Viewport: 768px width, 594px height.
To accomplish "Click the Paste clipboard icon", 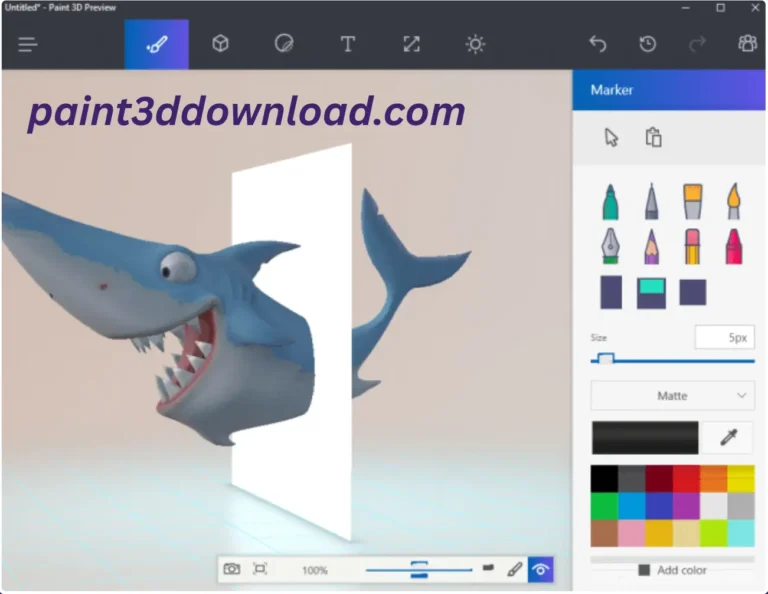I will [653, 137].
